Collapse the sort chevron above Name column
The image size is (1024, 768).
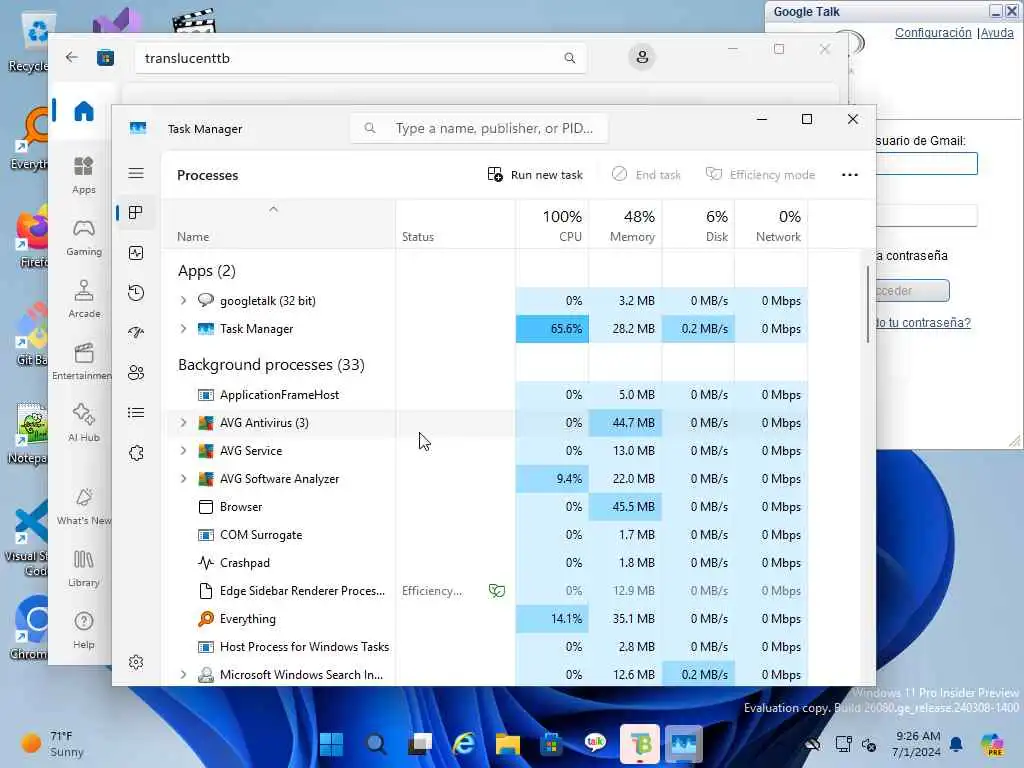(274, 209)
